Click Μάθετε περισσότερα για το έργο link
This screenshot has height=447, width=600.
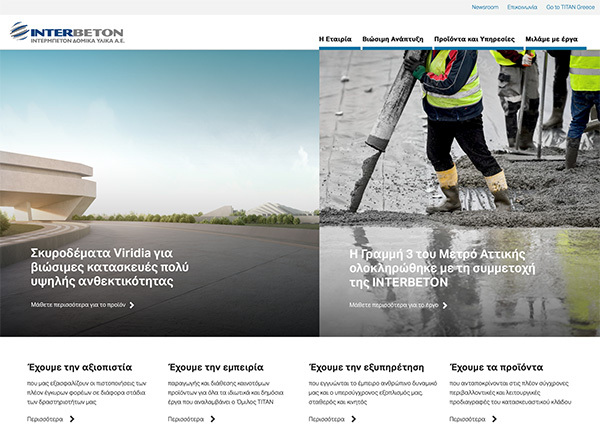[393, 305]
